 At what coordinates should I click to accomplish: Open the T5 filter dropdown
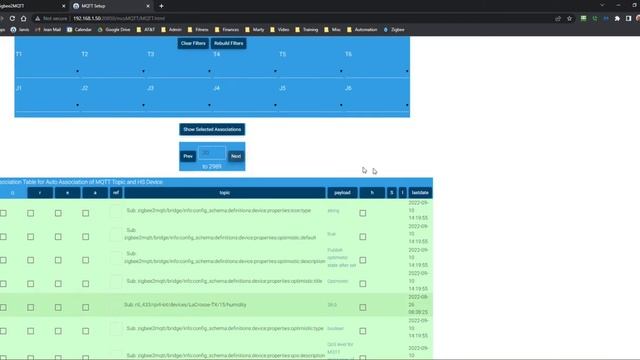311,71
